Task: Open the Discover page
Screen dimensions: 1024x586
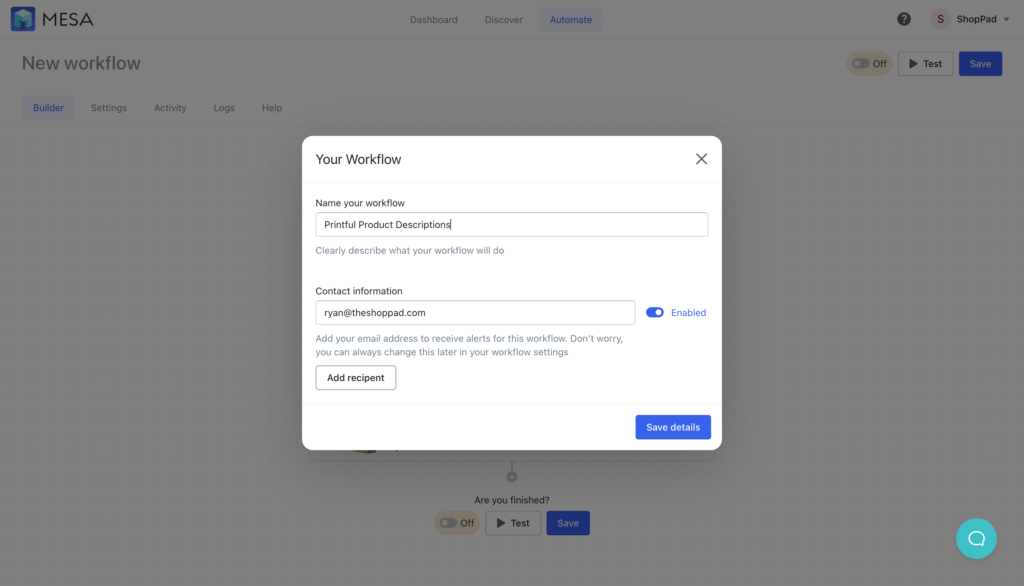Action: 503,19
